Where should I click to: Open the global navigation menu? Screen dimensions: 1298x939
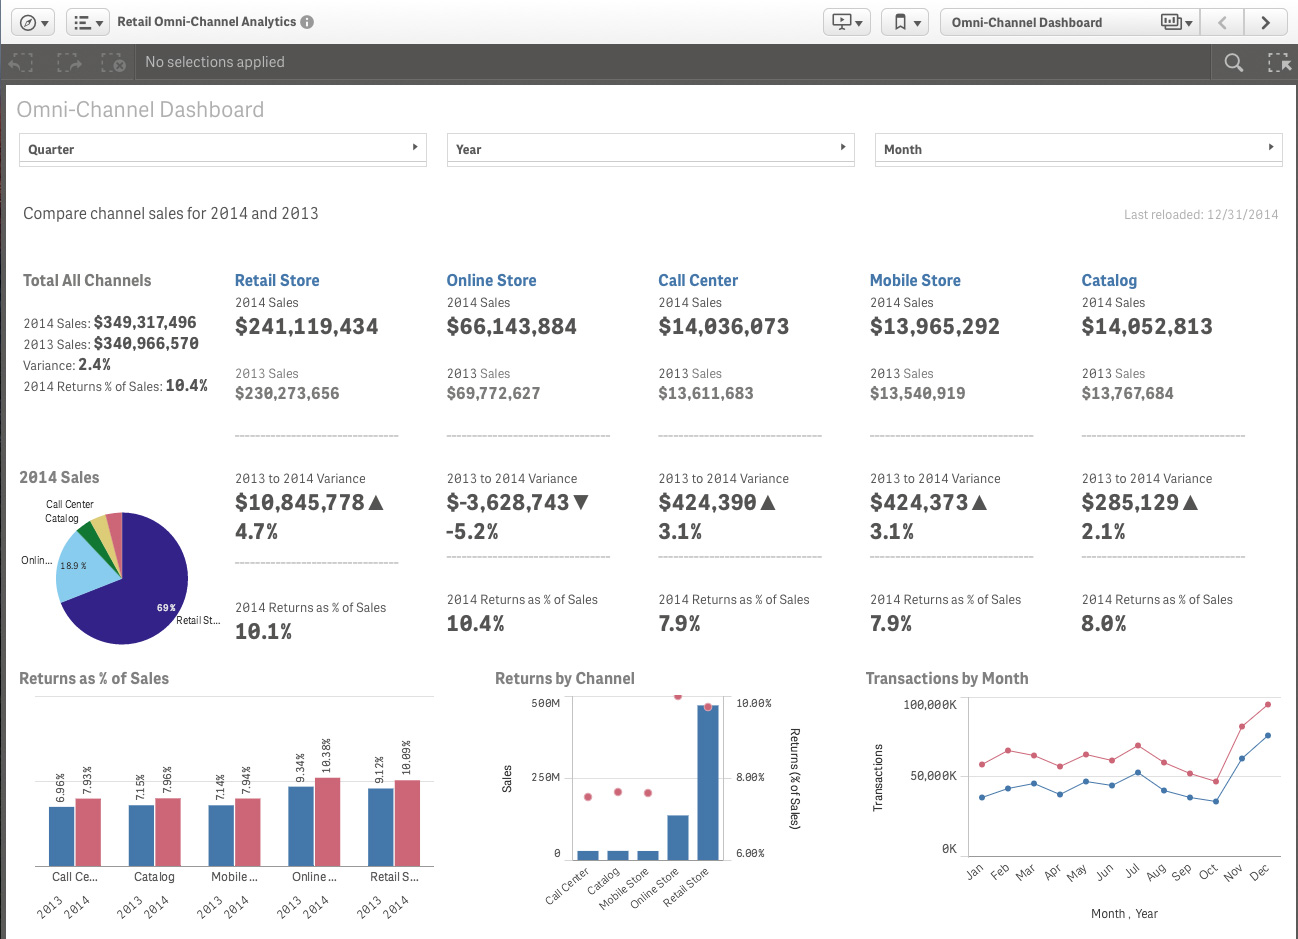point(30,22)
